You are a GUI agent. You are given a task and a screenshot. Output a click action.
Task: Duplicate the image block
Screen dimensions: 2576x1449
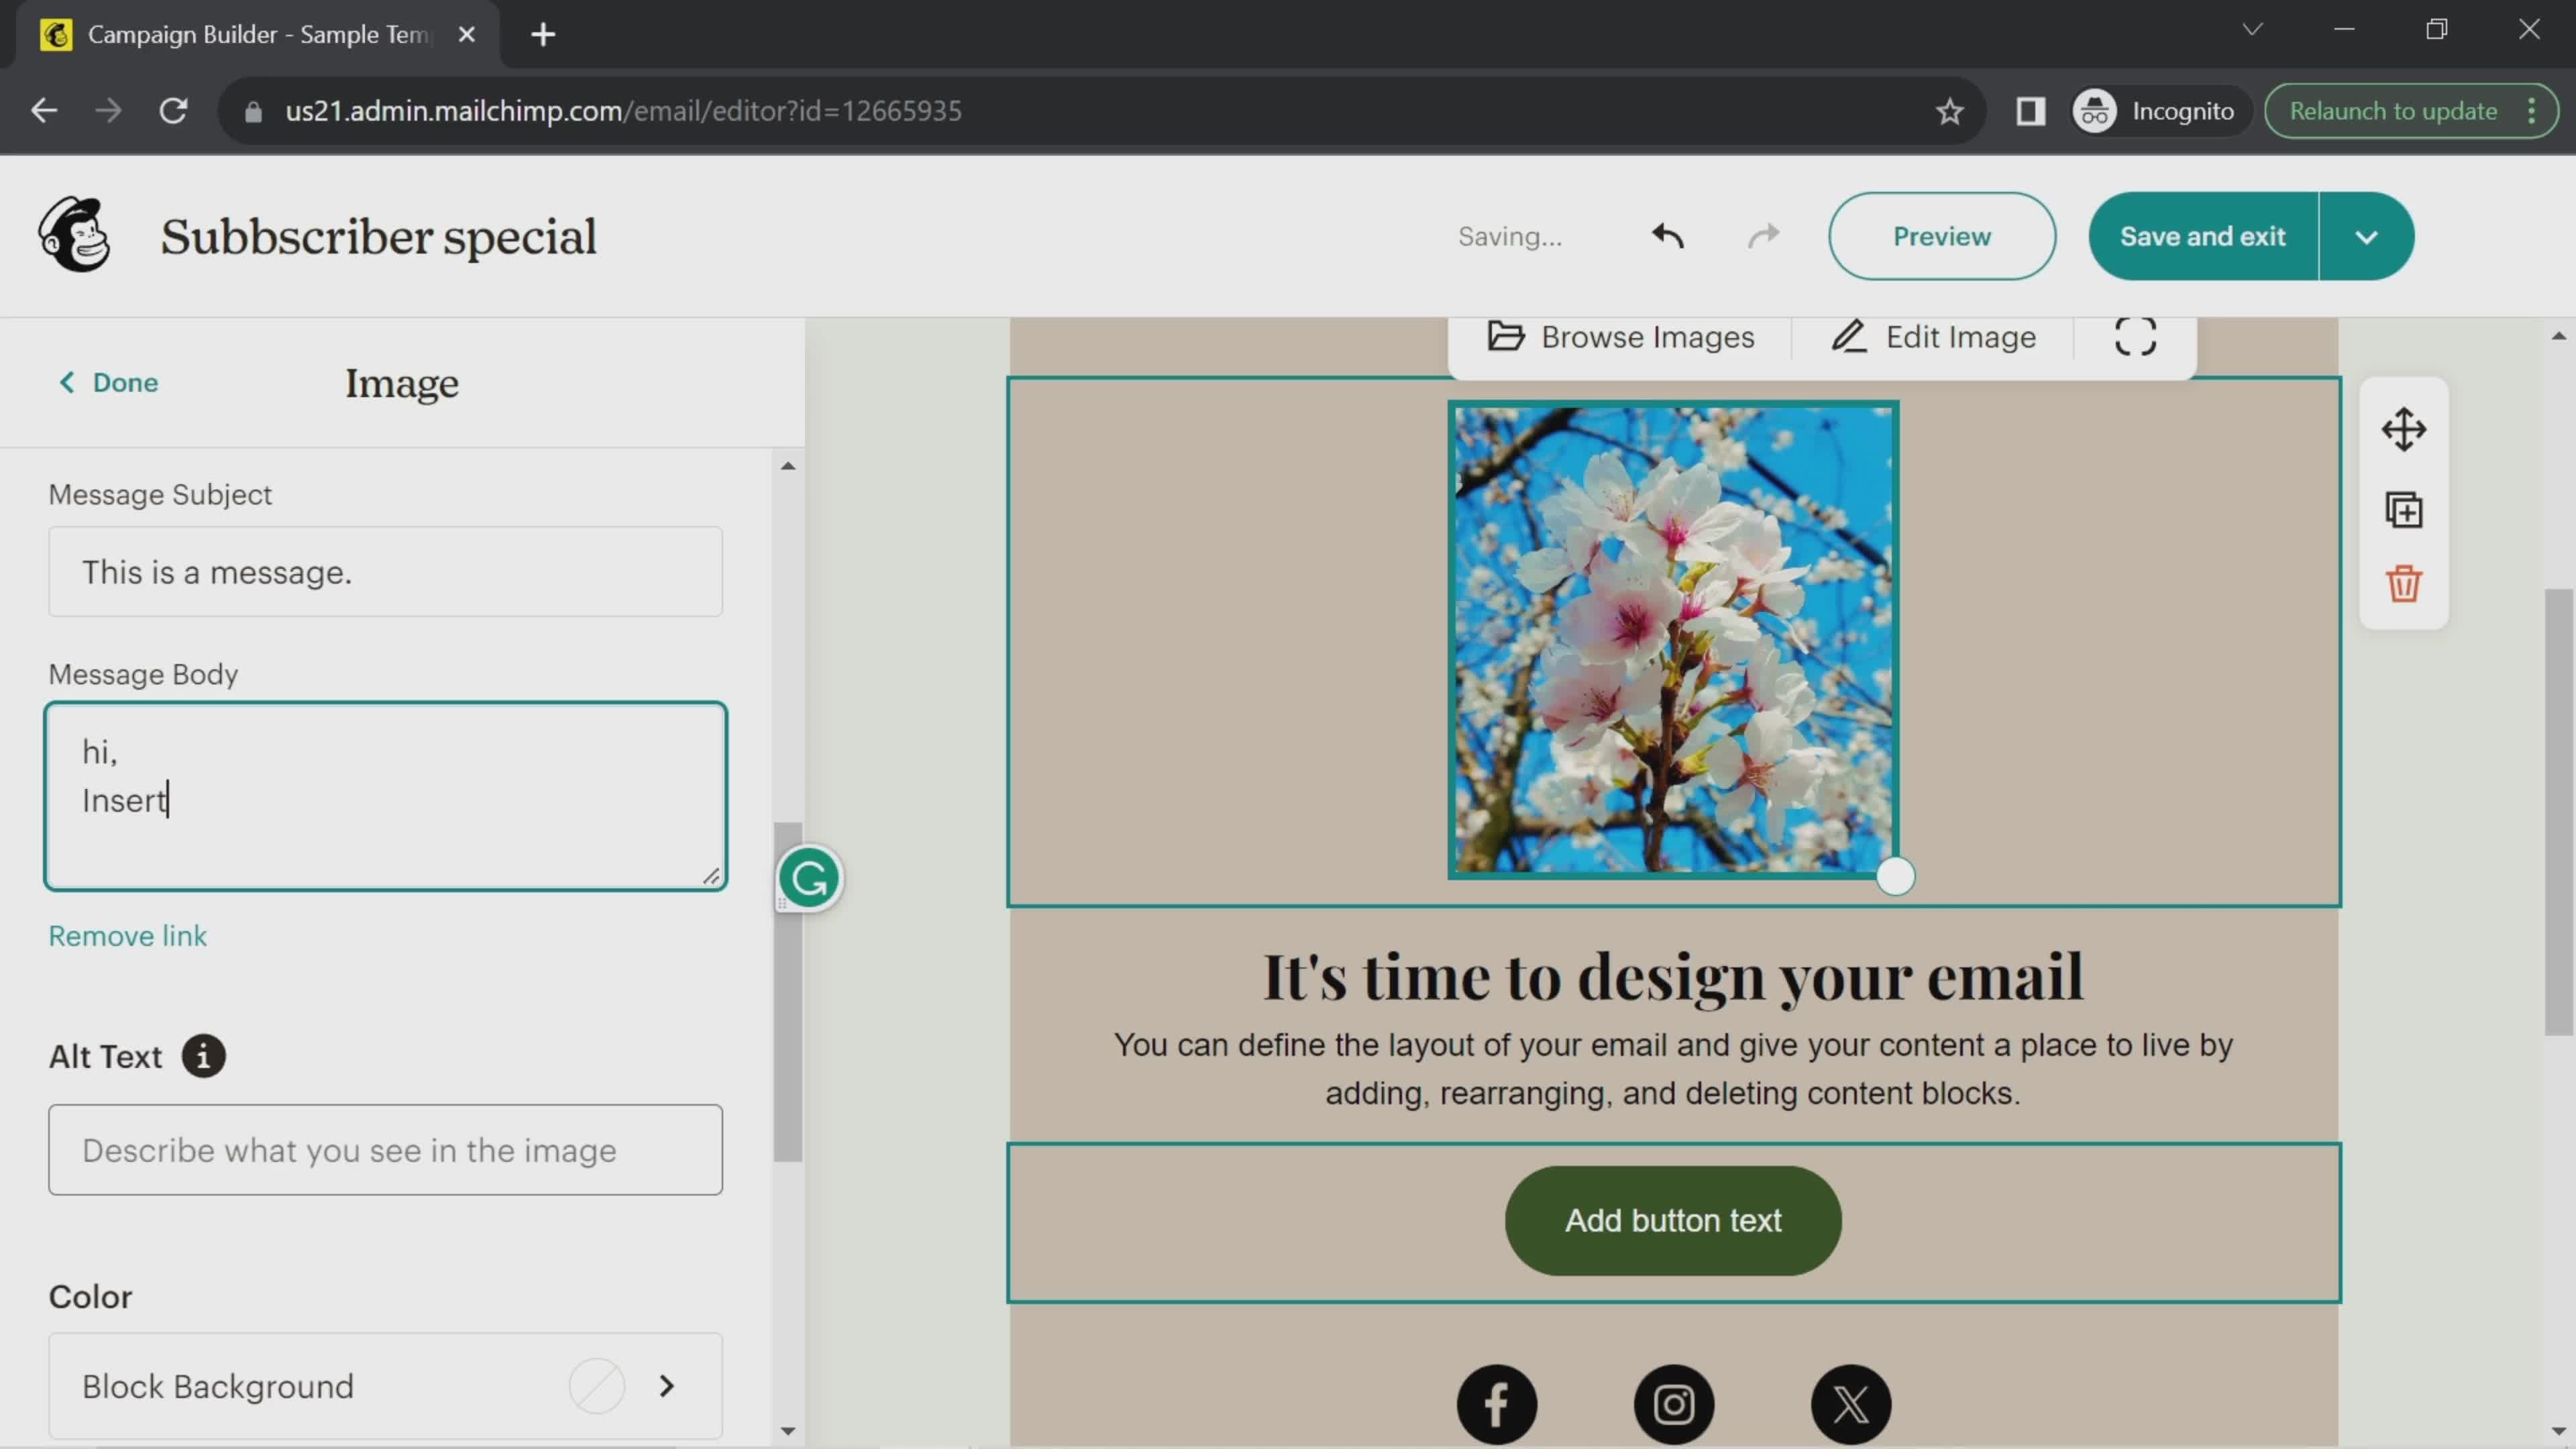point(2404,510)
